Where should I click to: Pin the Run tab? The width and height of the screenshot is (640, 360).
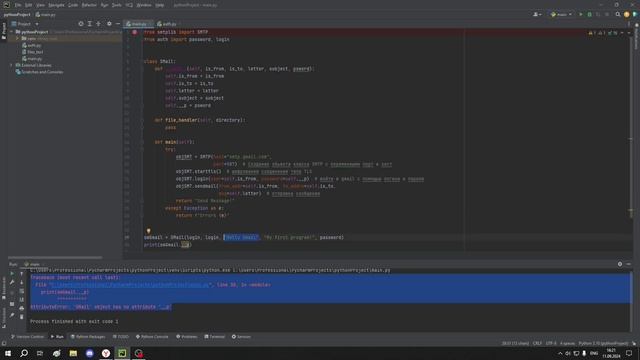[12, 316]
